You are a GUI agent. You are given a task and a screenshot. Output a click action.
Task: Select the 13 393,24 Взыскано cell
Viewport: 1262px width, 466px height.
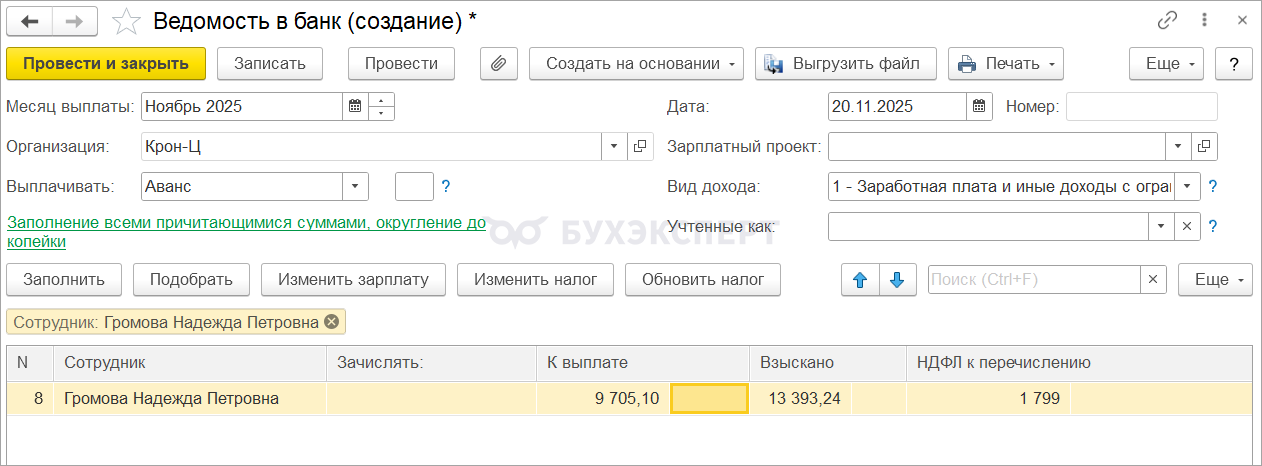click(x=800, y=399)
